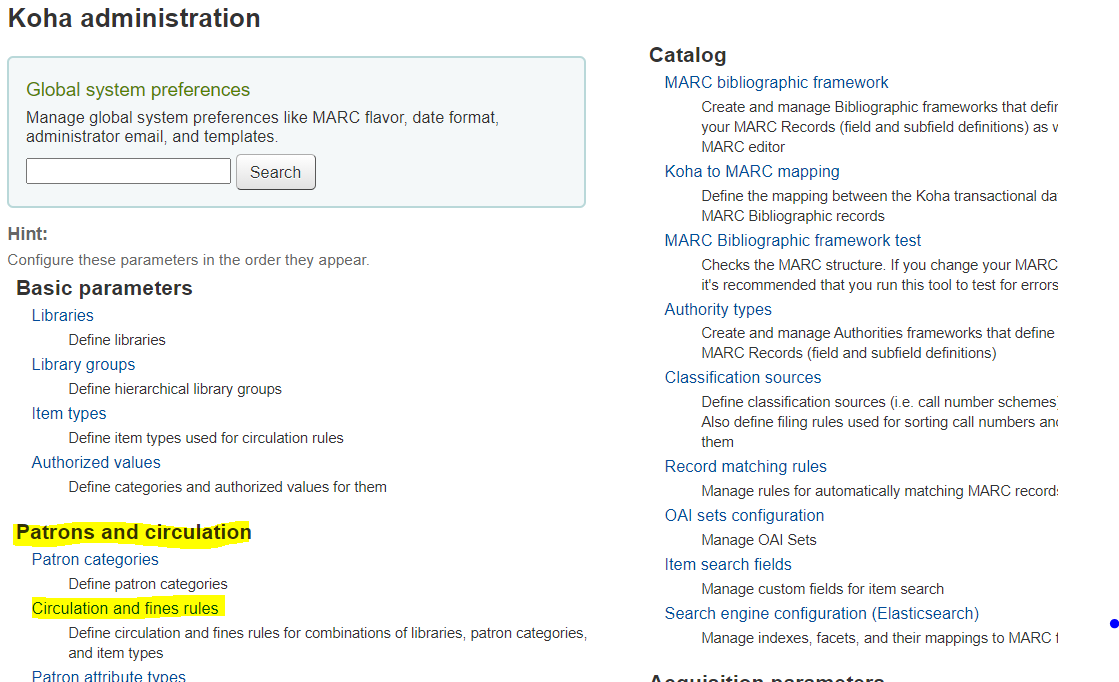
Task: Open Library groups settings
Action: coord(83,365)
